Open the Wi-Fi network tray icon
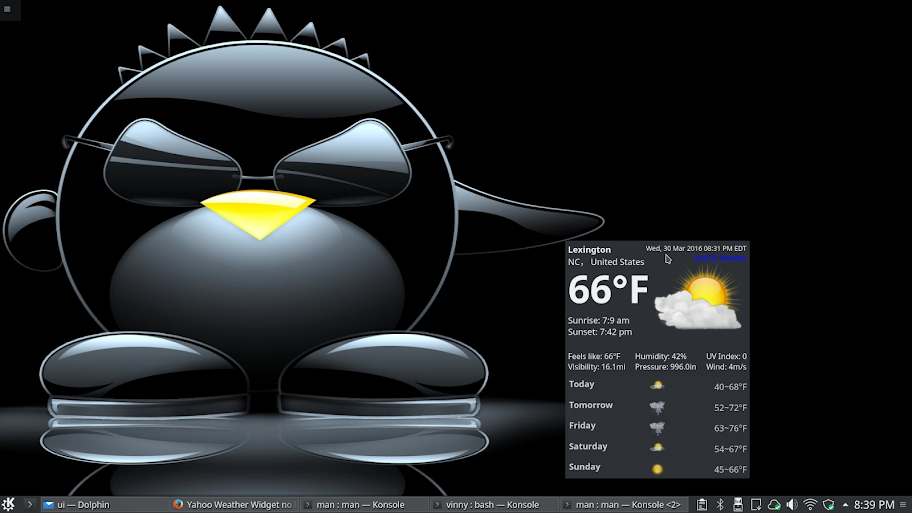 point(810,504)
